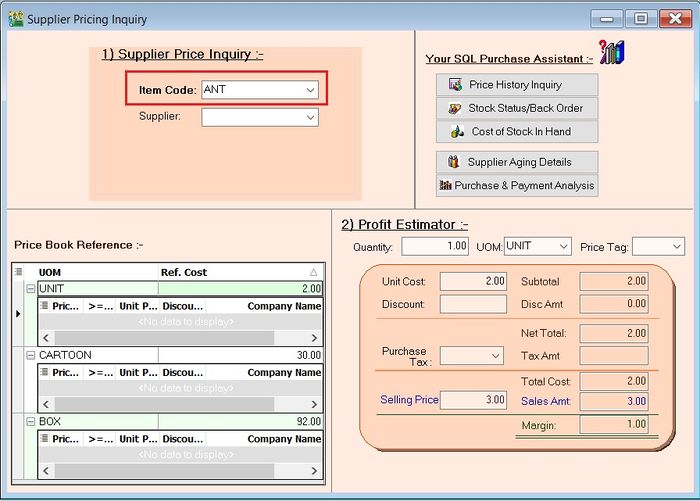Collapse the CARTOON row
The width and height of the screenshot is (700, 501).
31,355
